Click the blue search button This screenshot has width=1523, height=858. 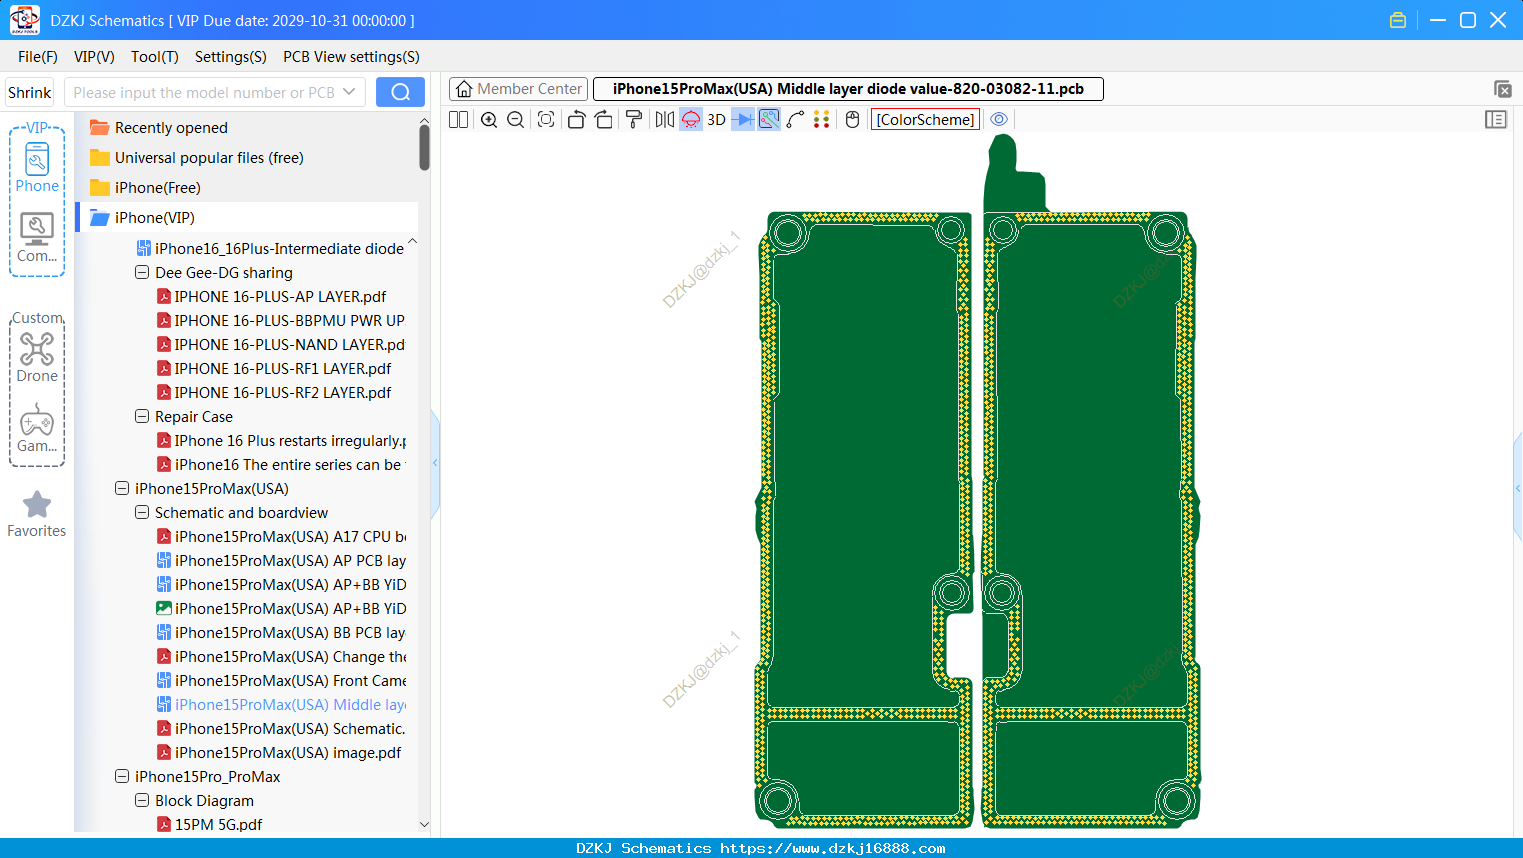tap(400, 92)
